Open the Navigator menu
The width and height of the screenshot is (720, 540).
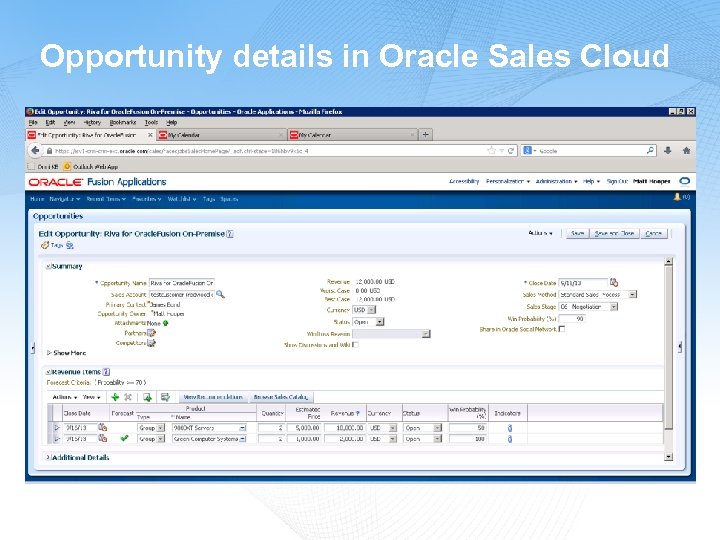coord(64,199)
